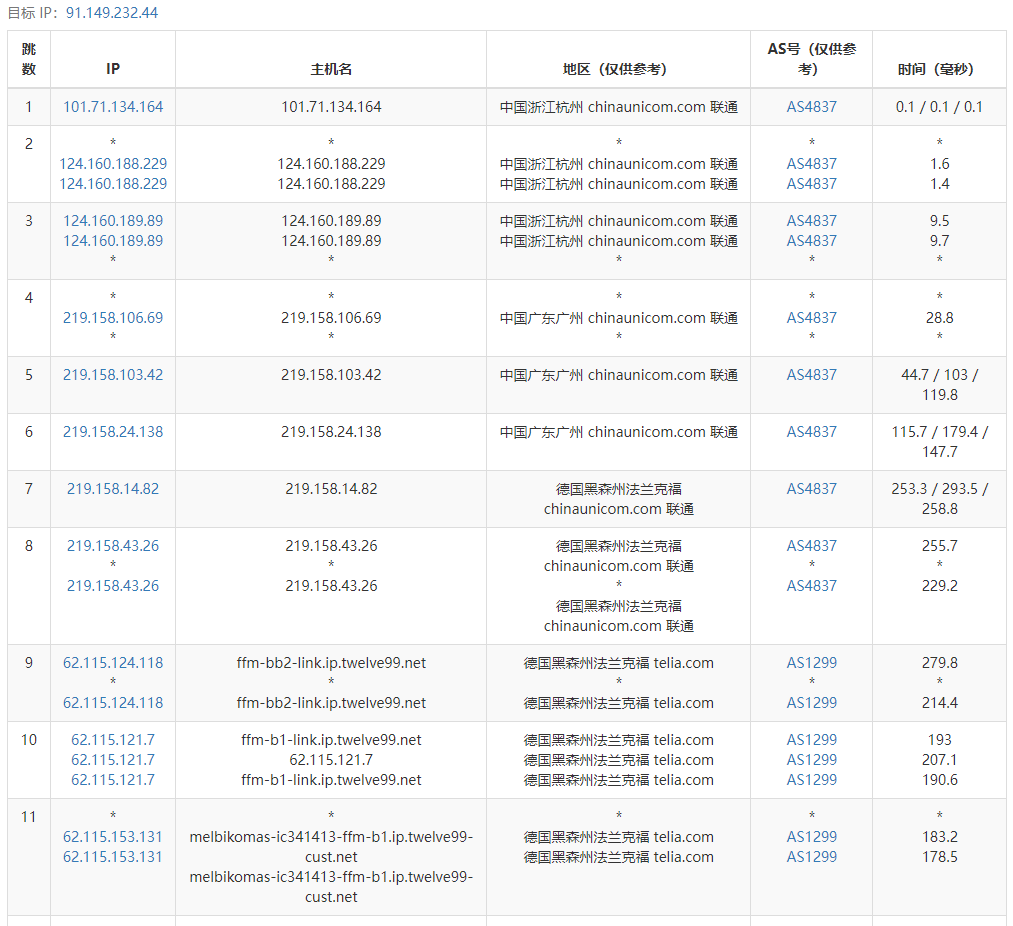Select the 跳数 column header
The height and width of the screenshot is (926, 1013).
pos(29,59)
